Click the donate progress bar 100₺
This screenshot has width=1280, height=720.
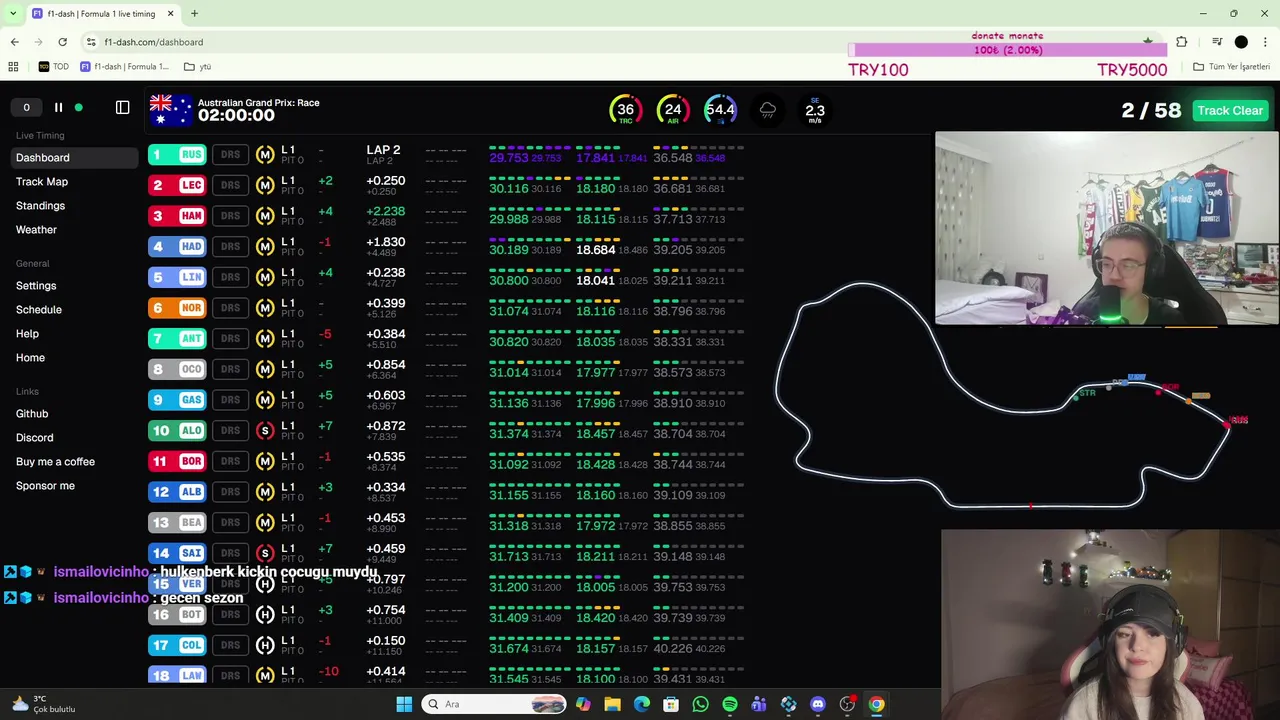(x=1008, y=50)
